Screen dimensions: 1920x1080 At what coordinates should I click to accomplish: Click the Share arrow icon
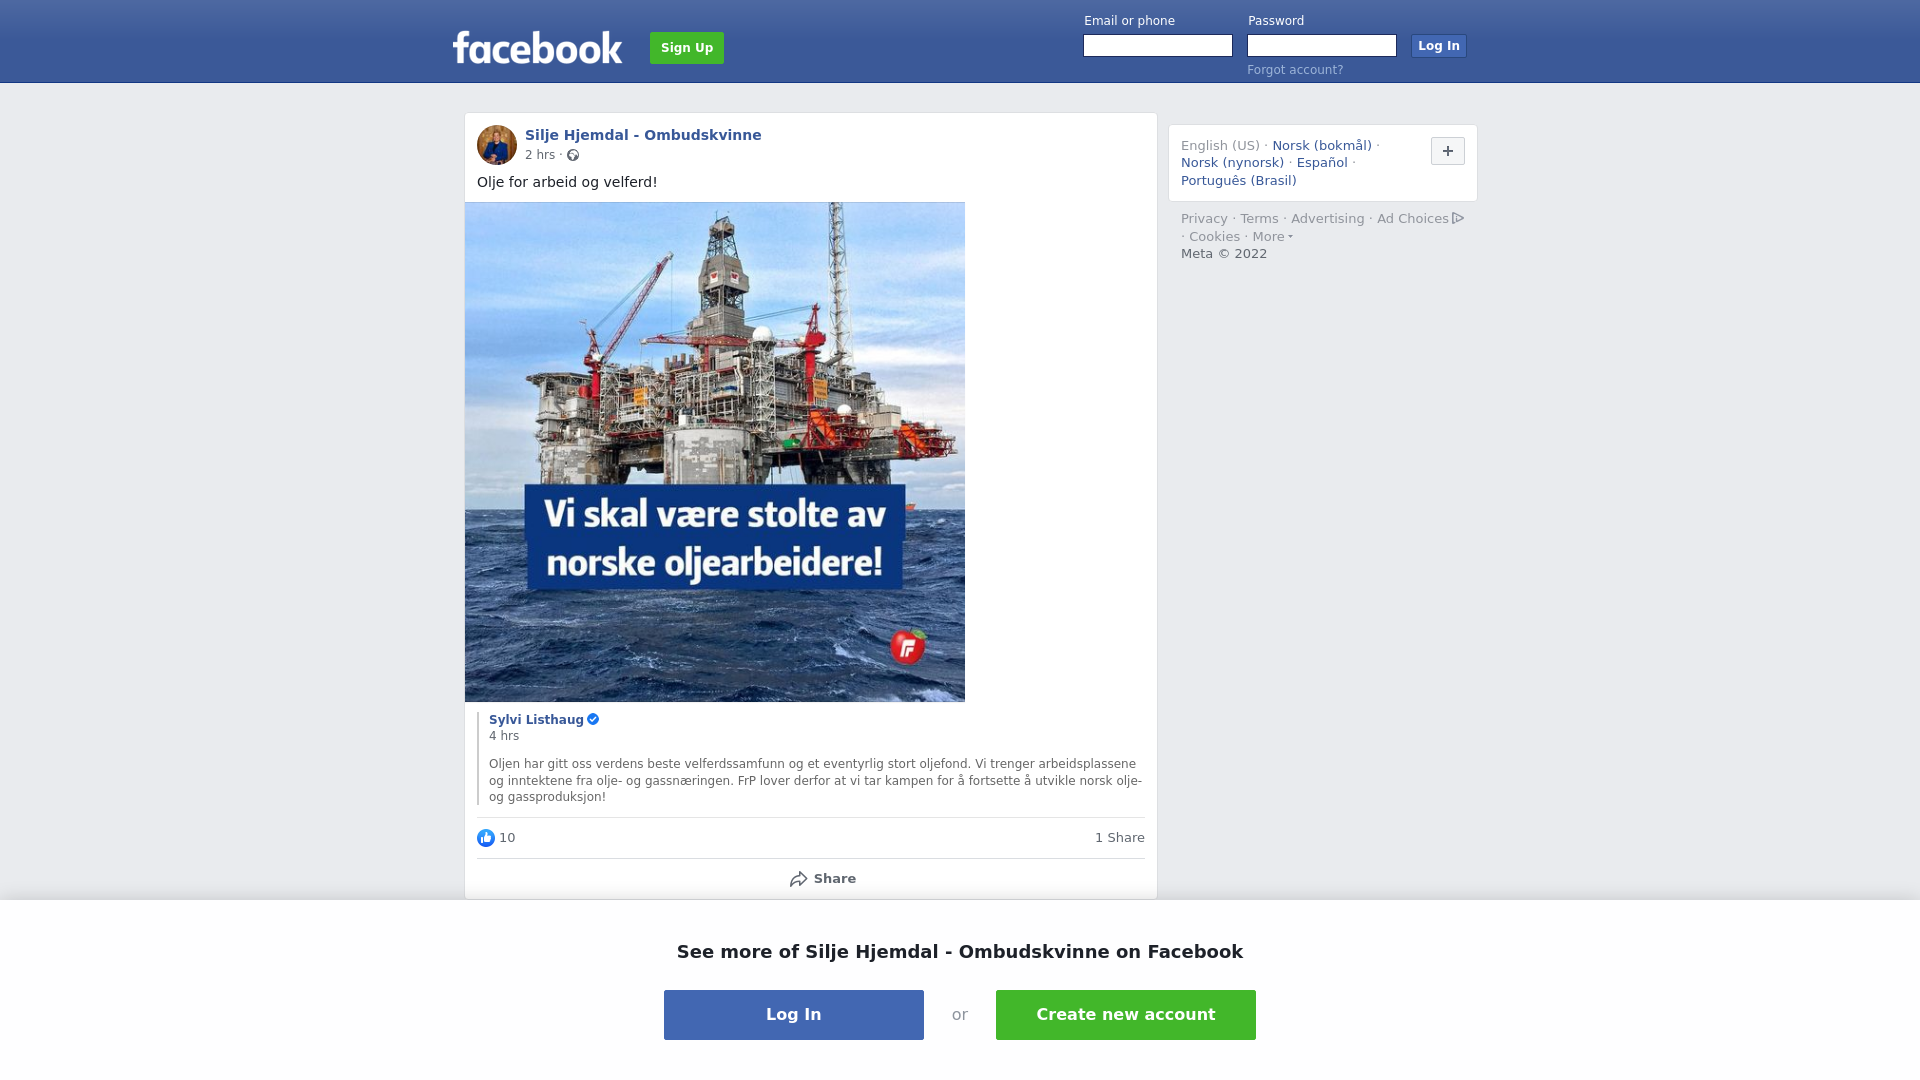click(798, 879)
